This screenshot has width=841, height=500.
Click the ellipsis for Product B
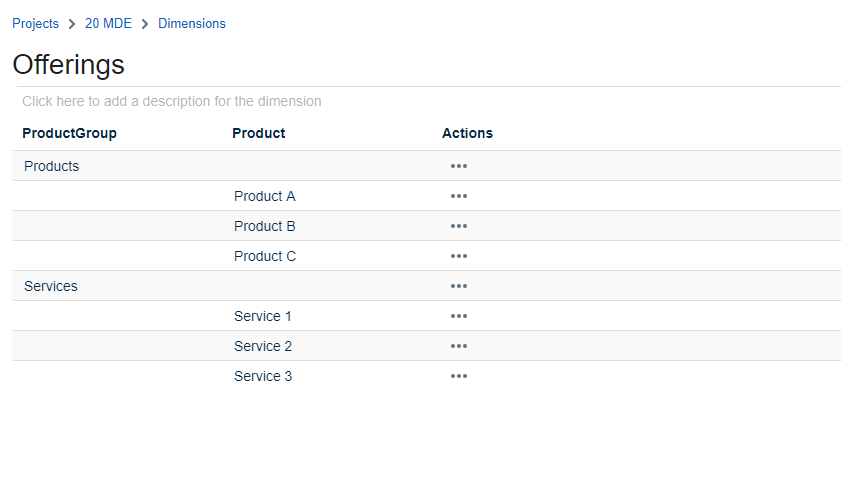point(459,226)
